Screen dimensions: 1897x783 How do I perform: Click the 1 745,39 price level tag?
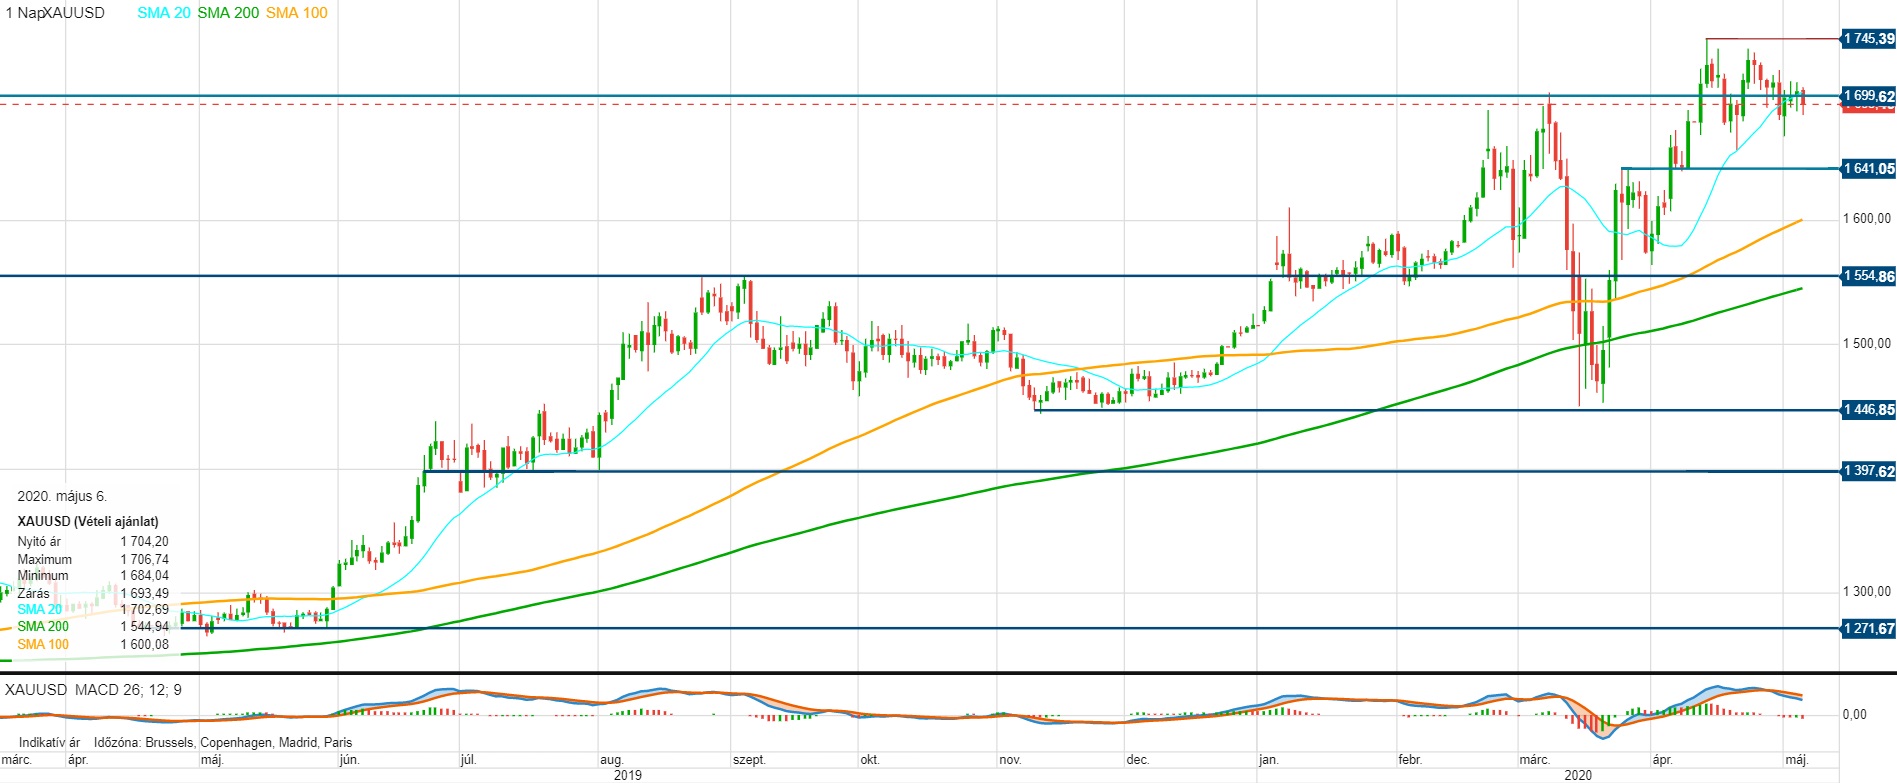tap(1868, 39)
